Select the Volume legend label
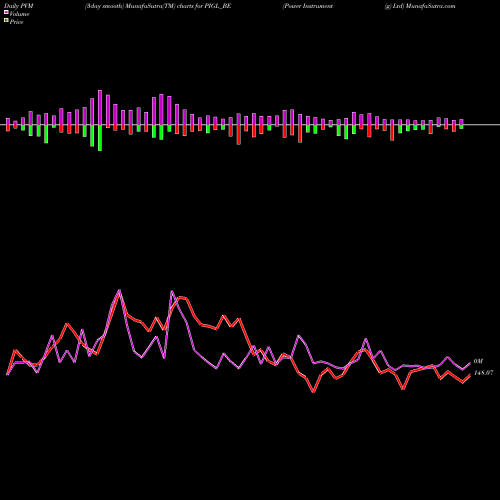 (x=19, y=14)
